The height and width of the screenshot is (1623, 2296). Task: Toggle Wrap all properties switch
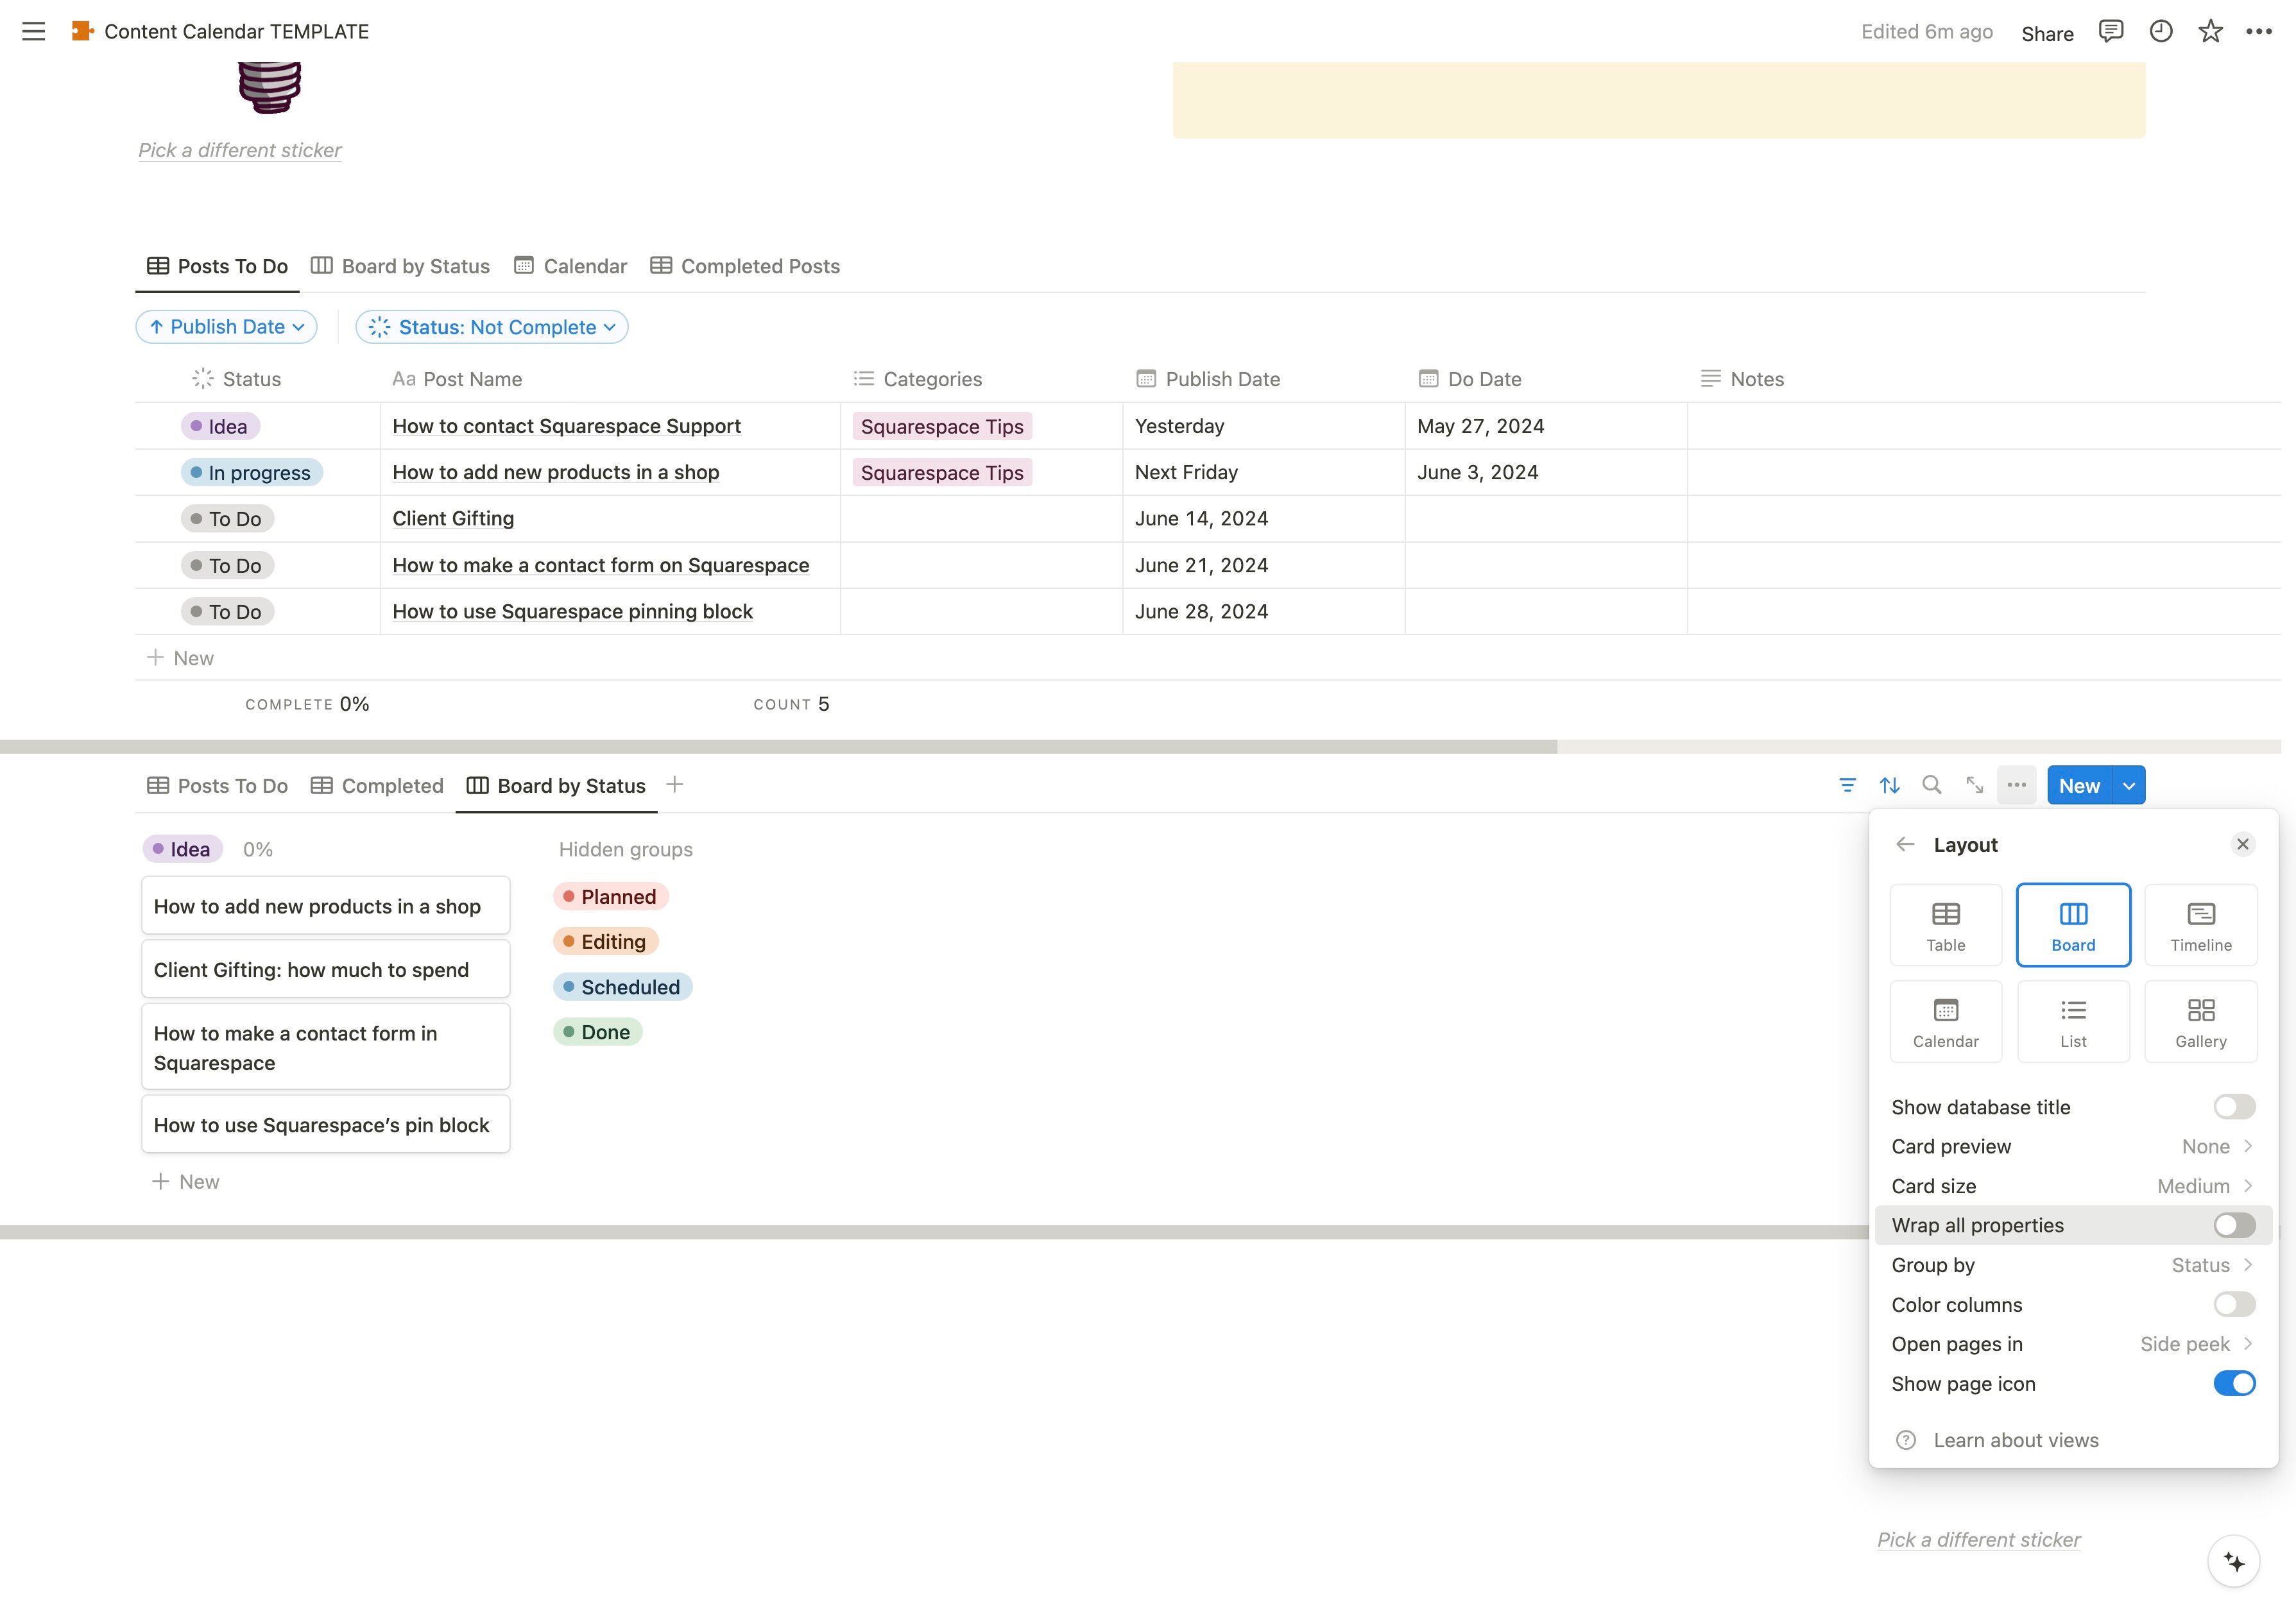tap(2233, 1226)
